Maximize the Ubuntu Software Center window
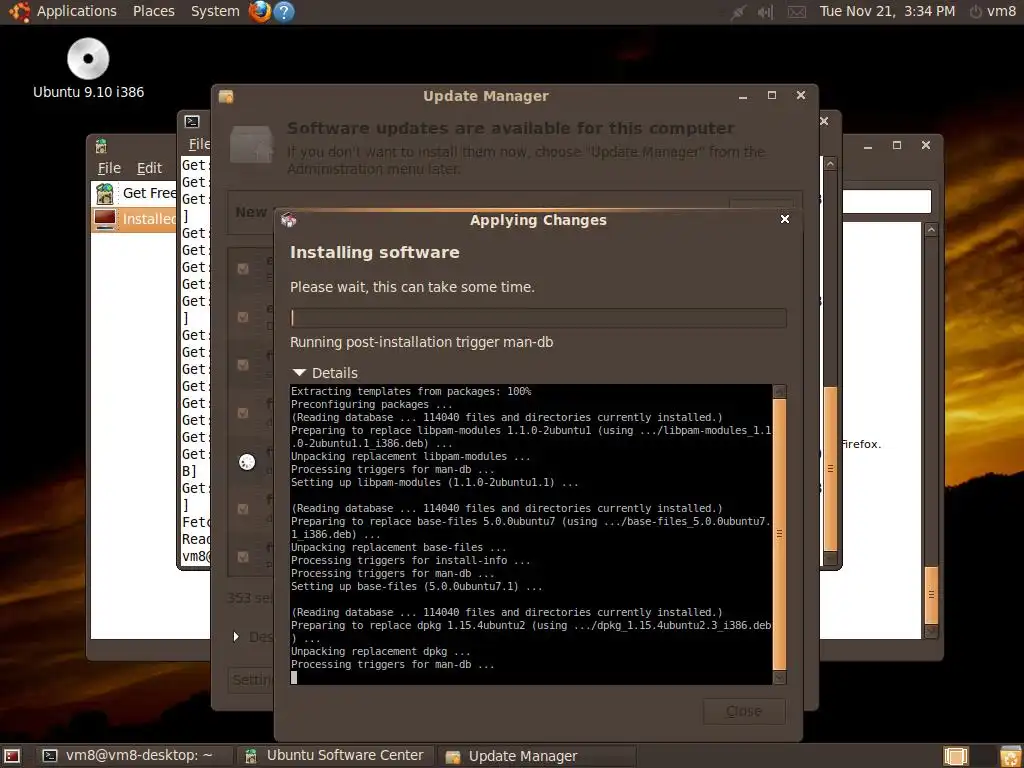 [897, 145]
